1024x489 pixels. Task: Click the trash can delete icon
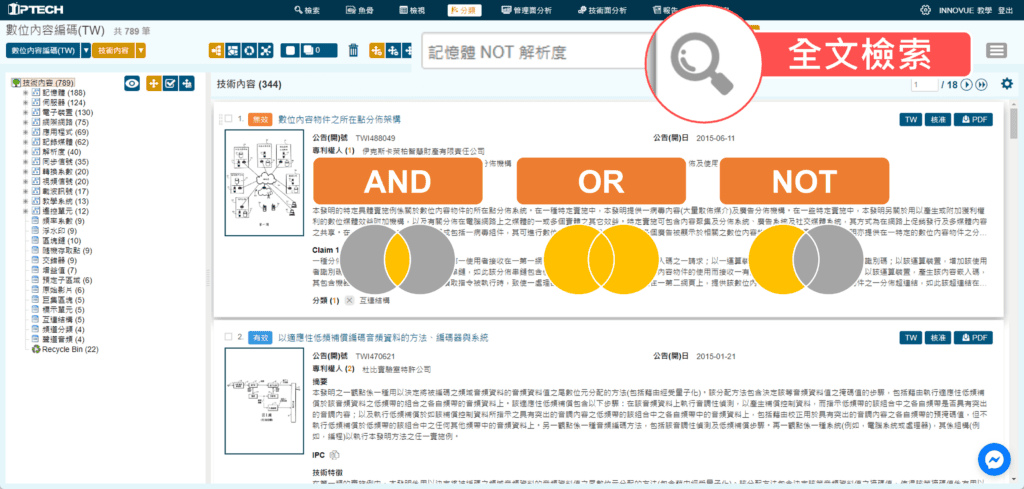(352, 50)
